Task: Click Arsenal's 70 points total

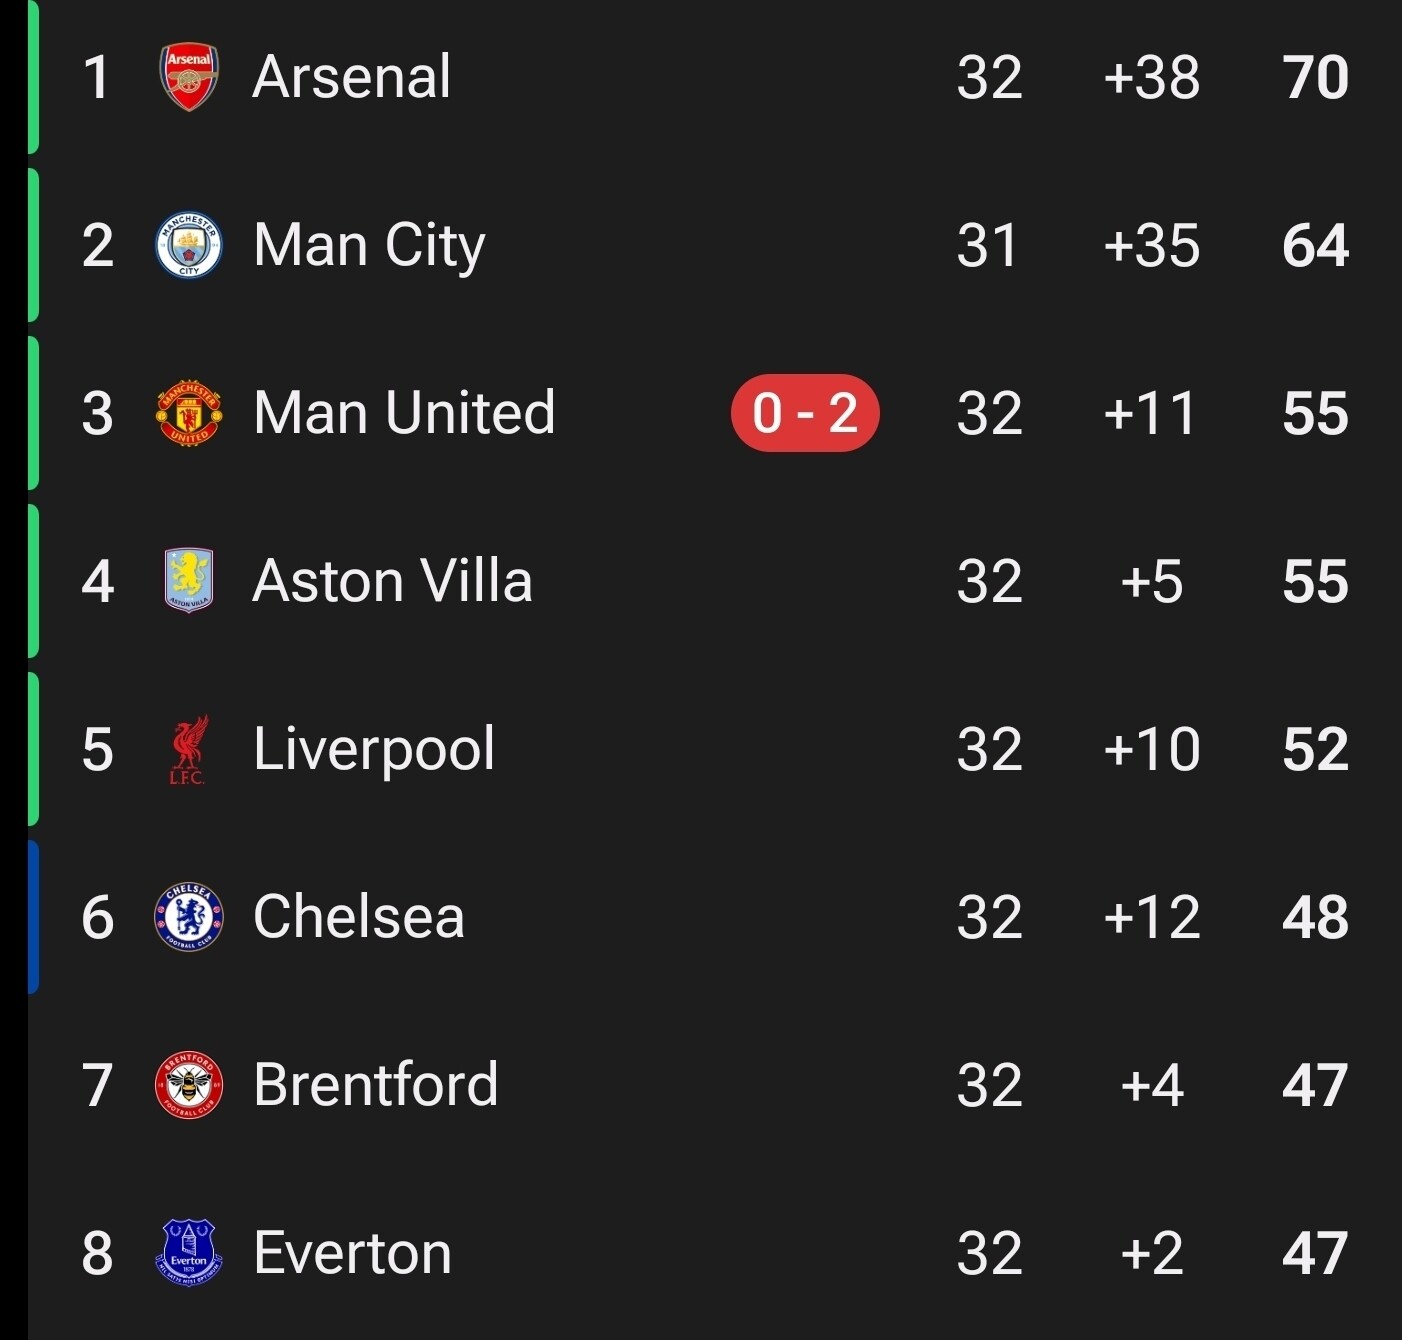Action: point(1315,77)
